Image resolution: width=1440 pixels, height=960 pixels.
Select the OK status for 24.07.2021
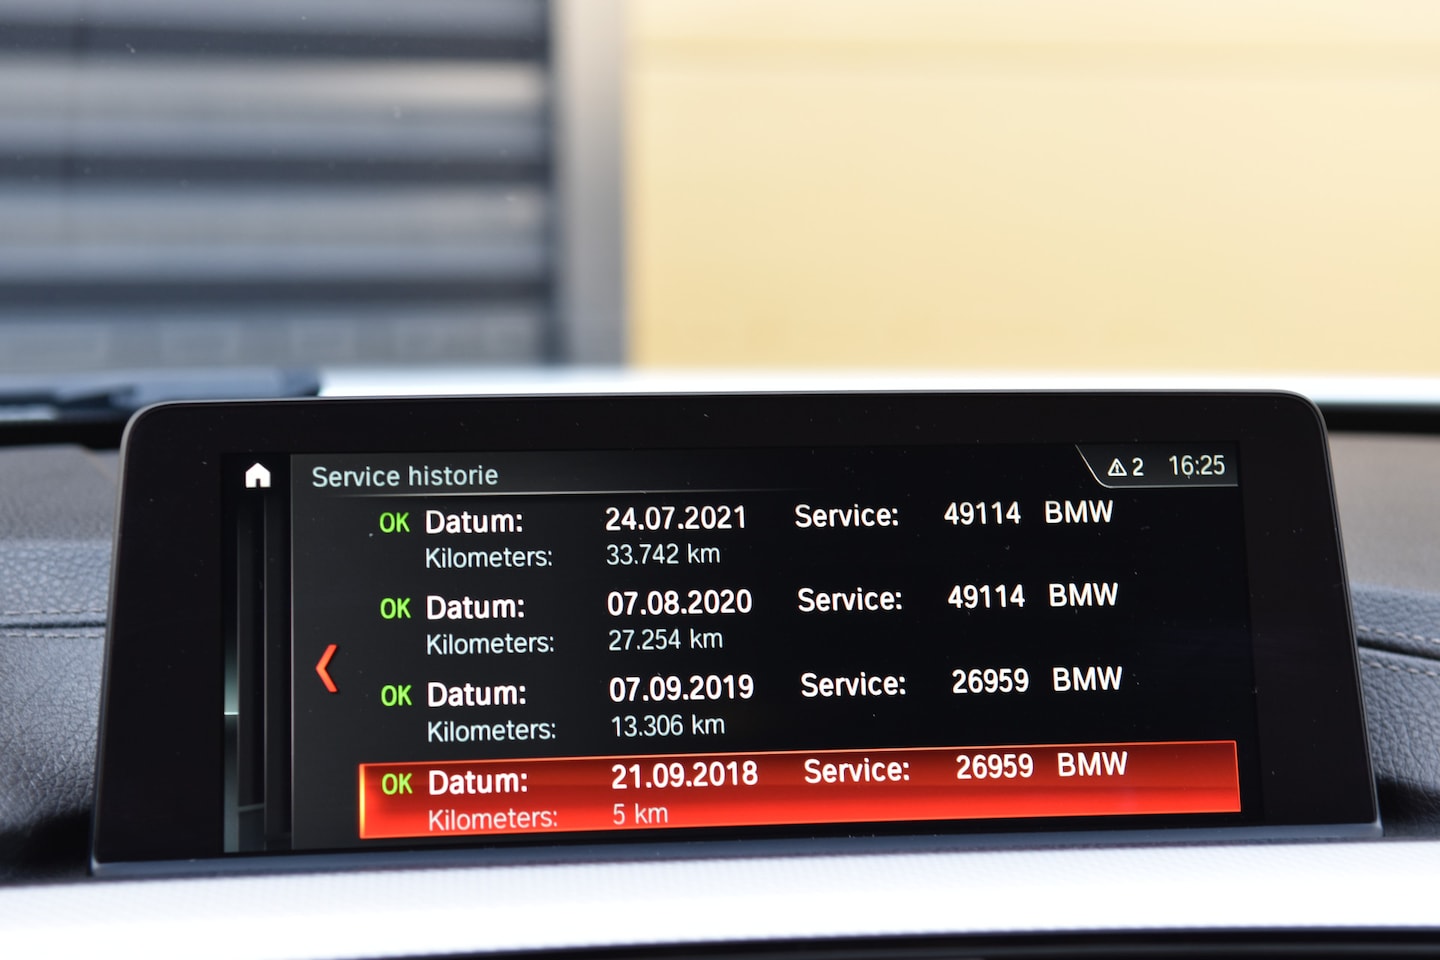[394, 523]
